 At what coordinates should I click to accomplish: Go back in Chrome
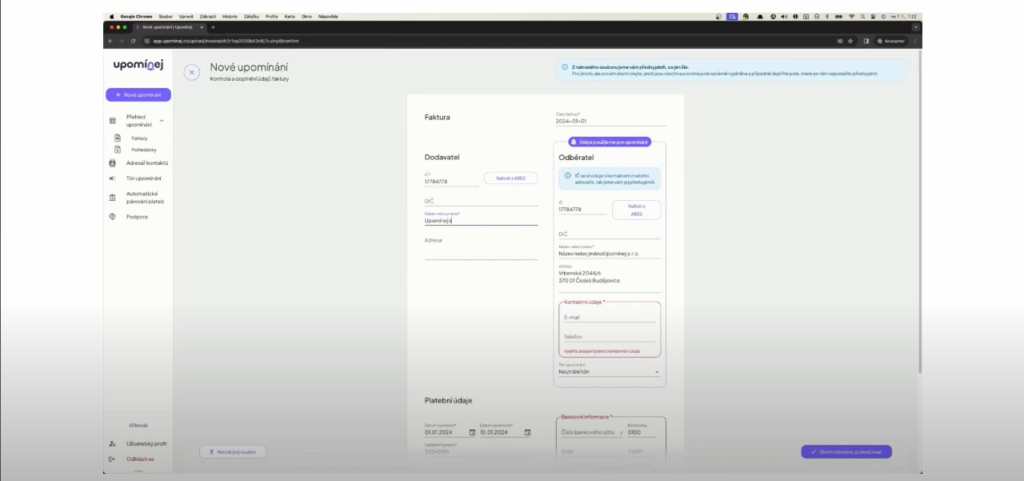click(110, 40)
